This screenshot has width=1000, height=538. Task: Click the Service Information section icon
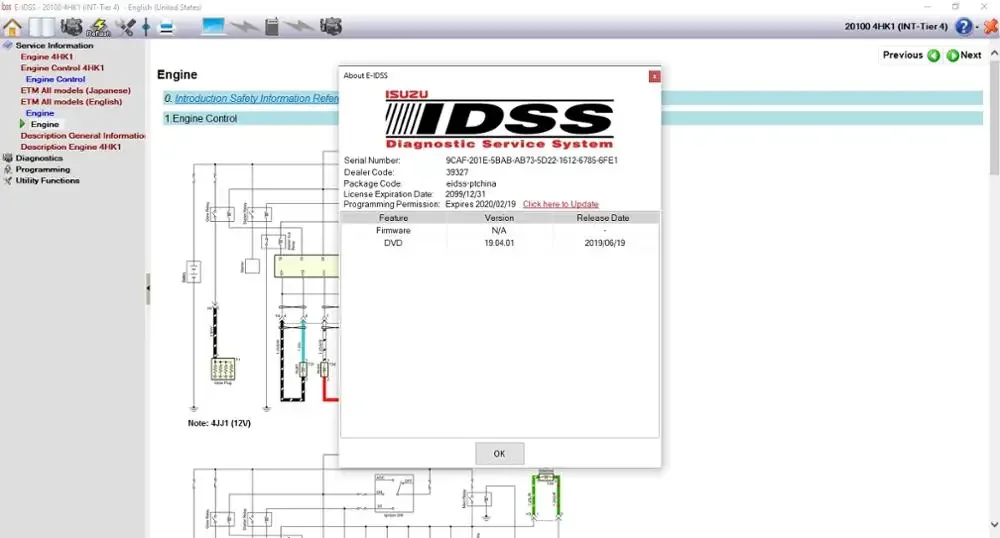point(8,46)
